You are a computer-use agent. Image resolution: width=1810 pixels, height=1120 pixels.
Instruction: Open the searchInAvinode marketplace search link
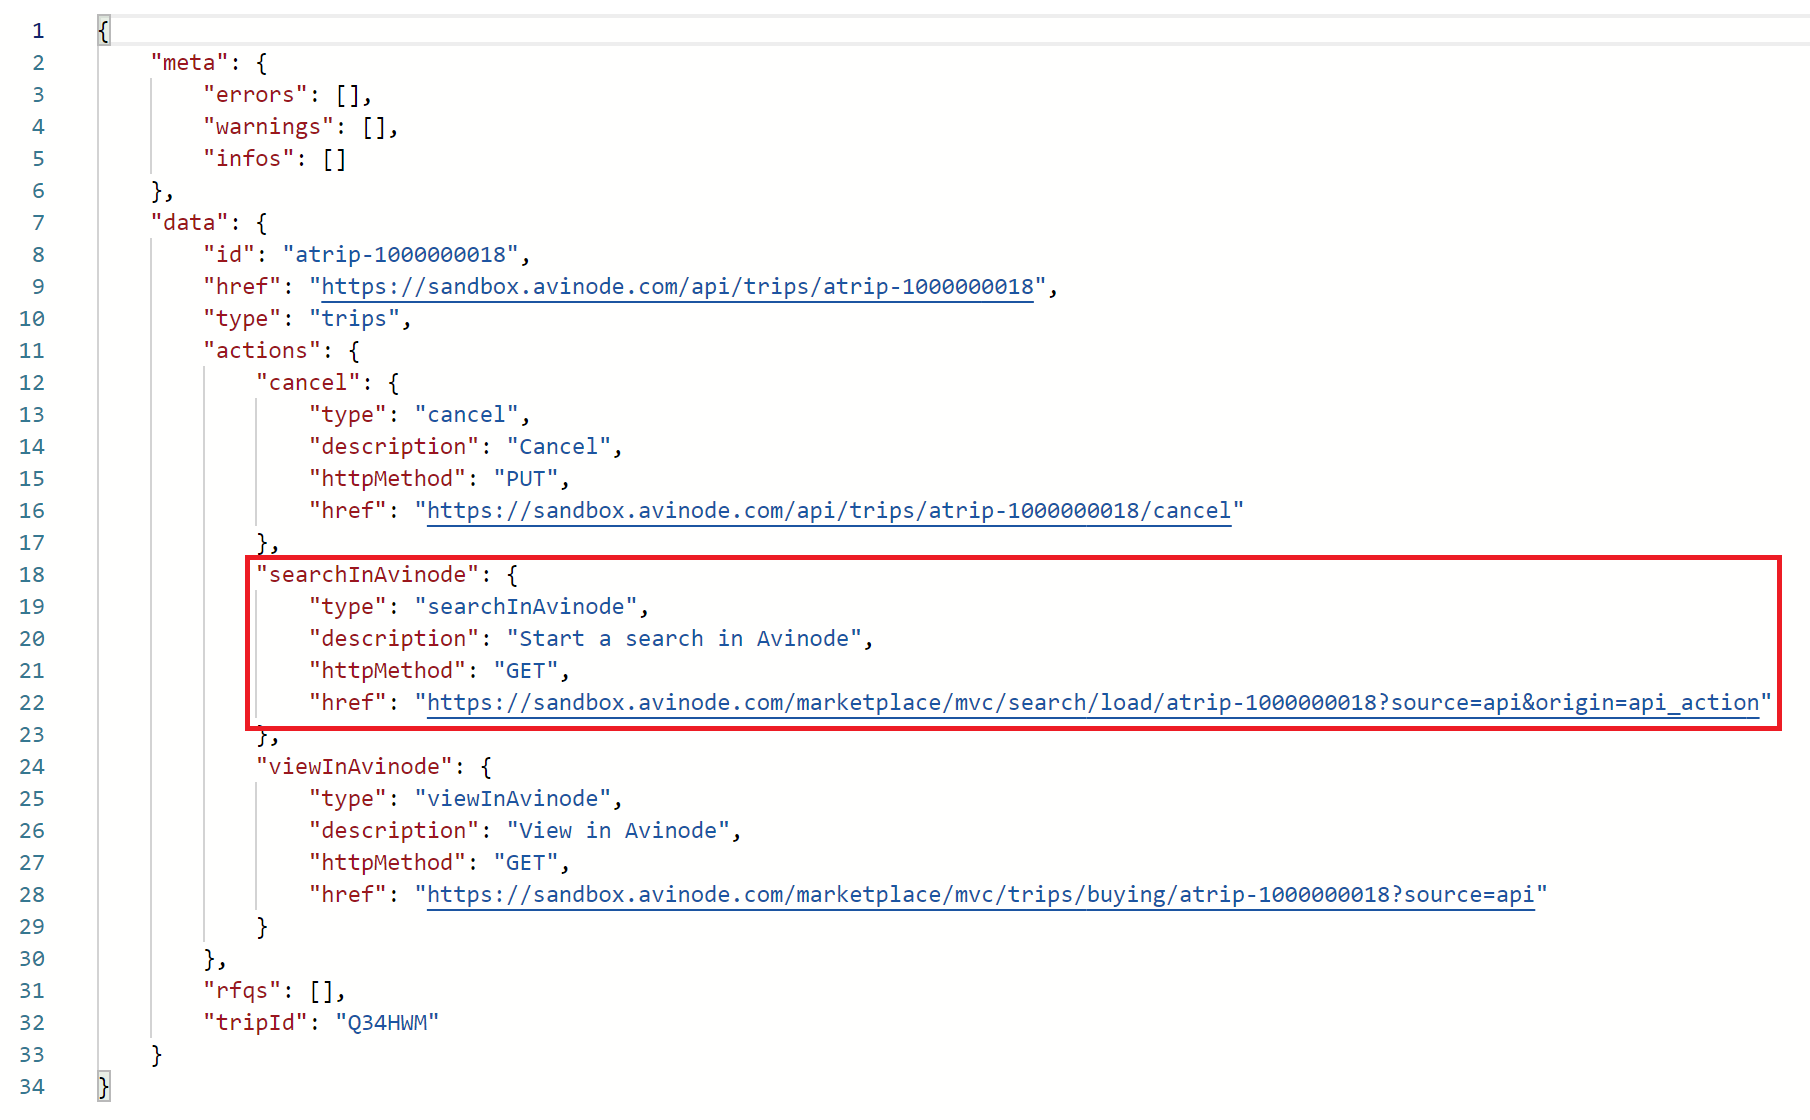pyautogui.click(x=1093, y=703)
